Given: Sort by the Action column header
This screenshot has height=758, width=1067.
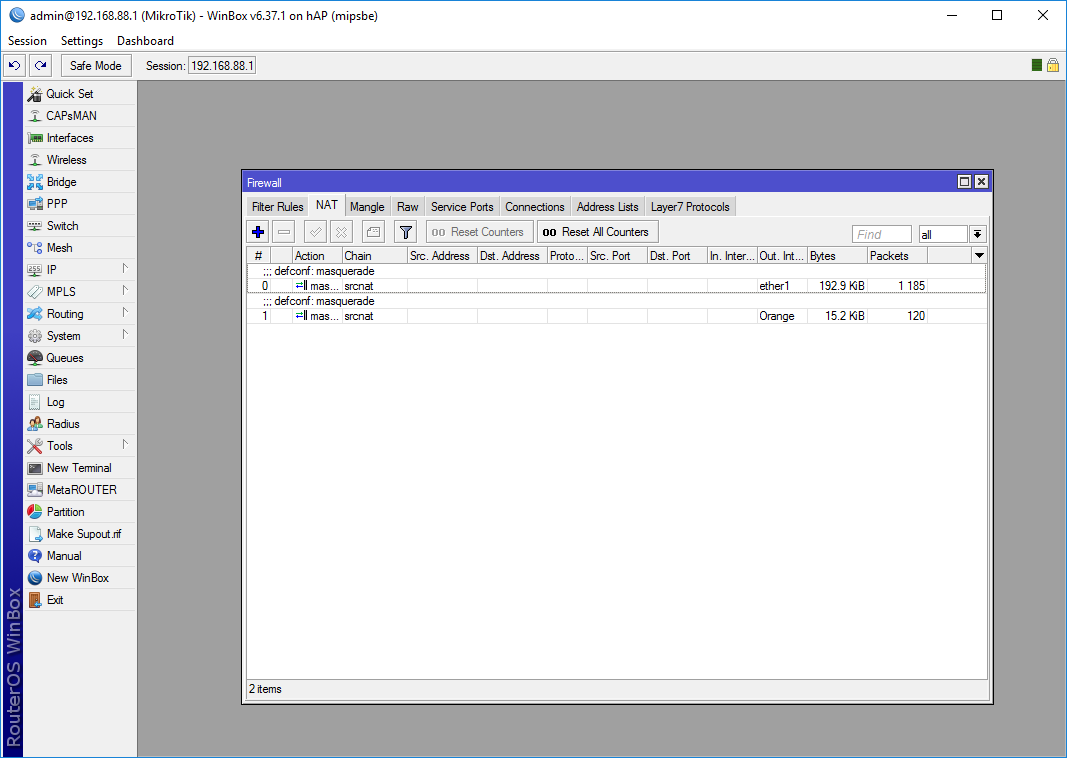Looking at the screenshot, I should [317, 256].
